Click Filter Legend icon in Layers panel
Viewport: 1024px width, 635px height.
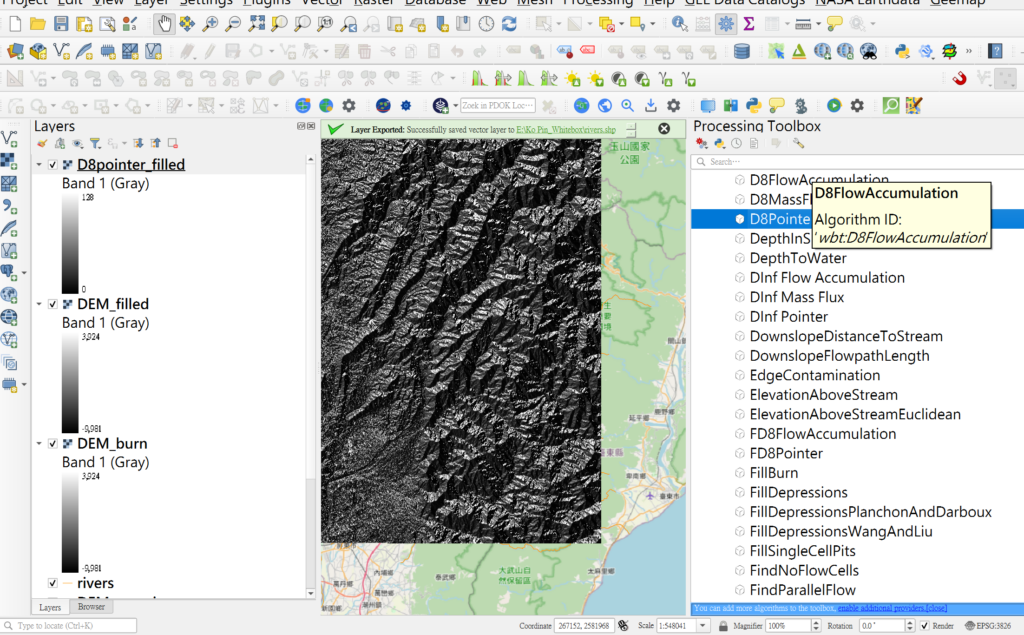point(95,144)
